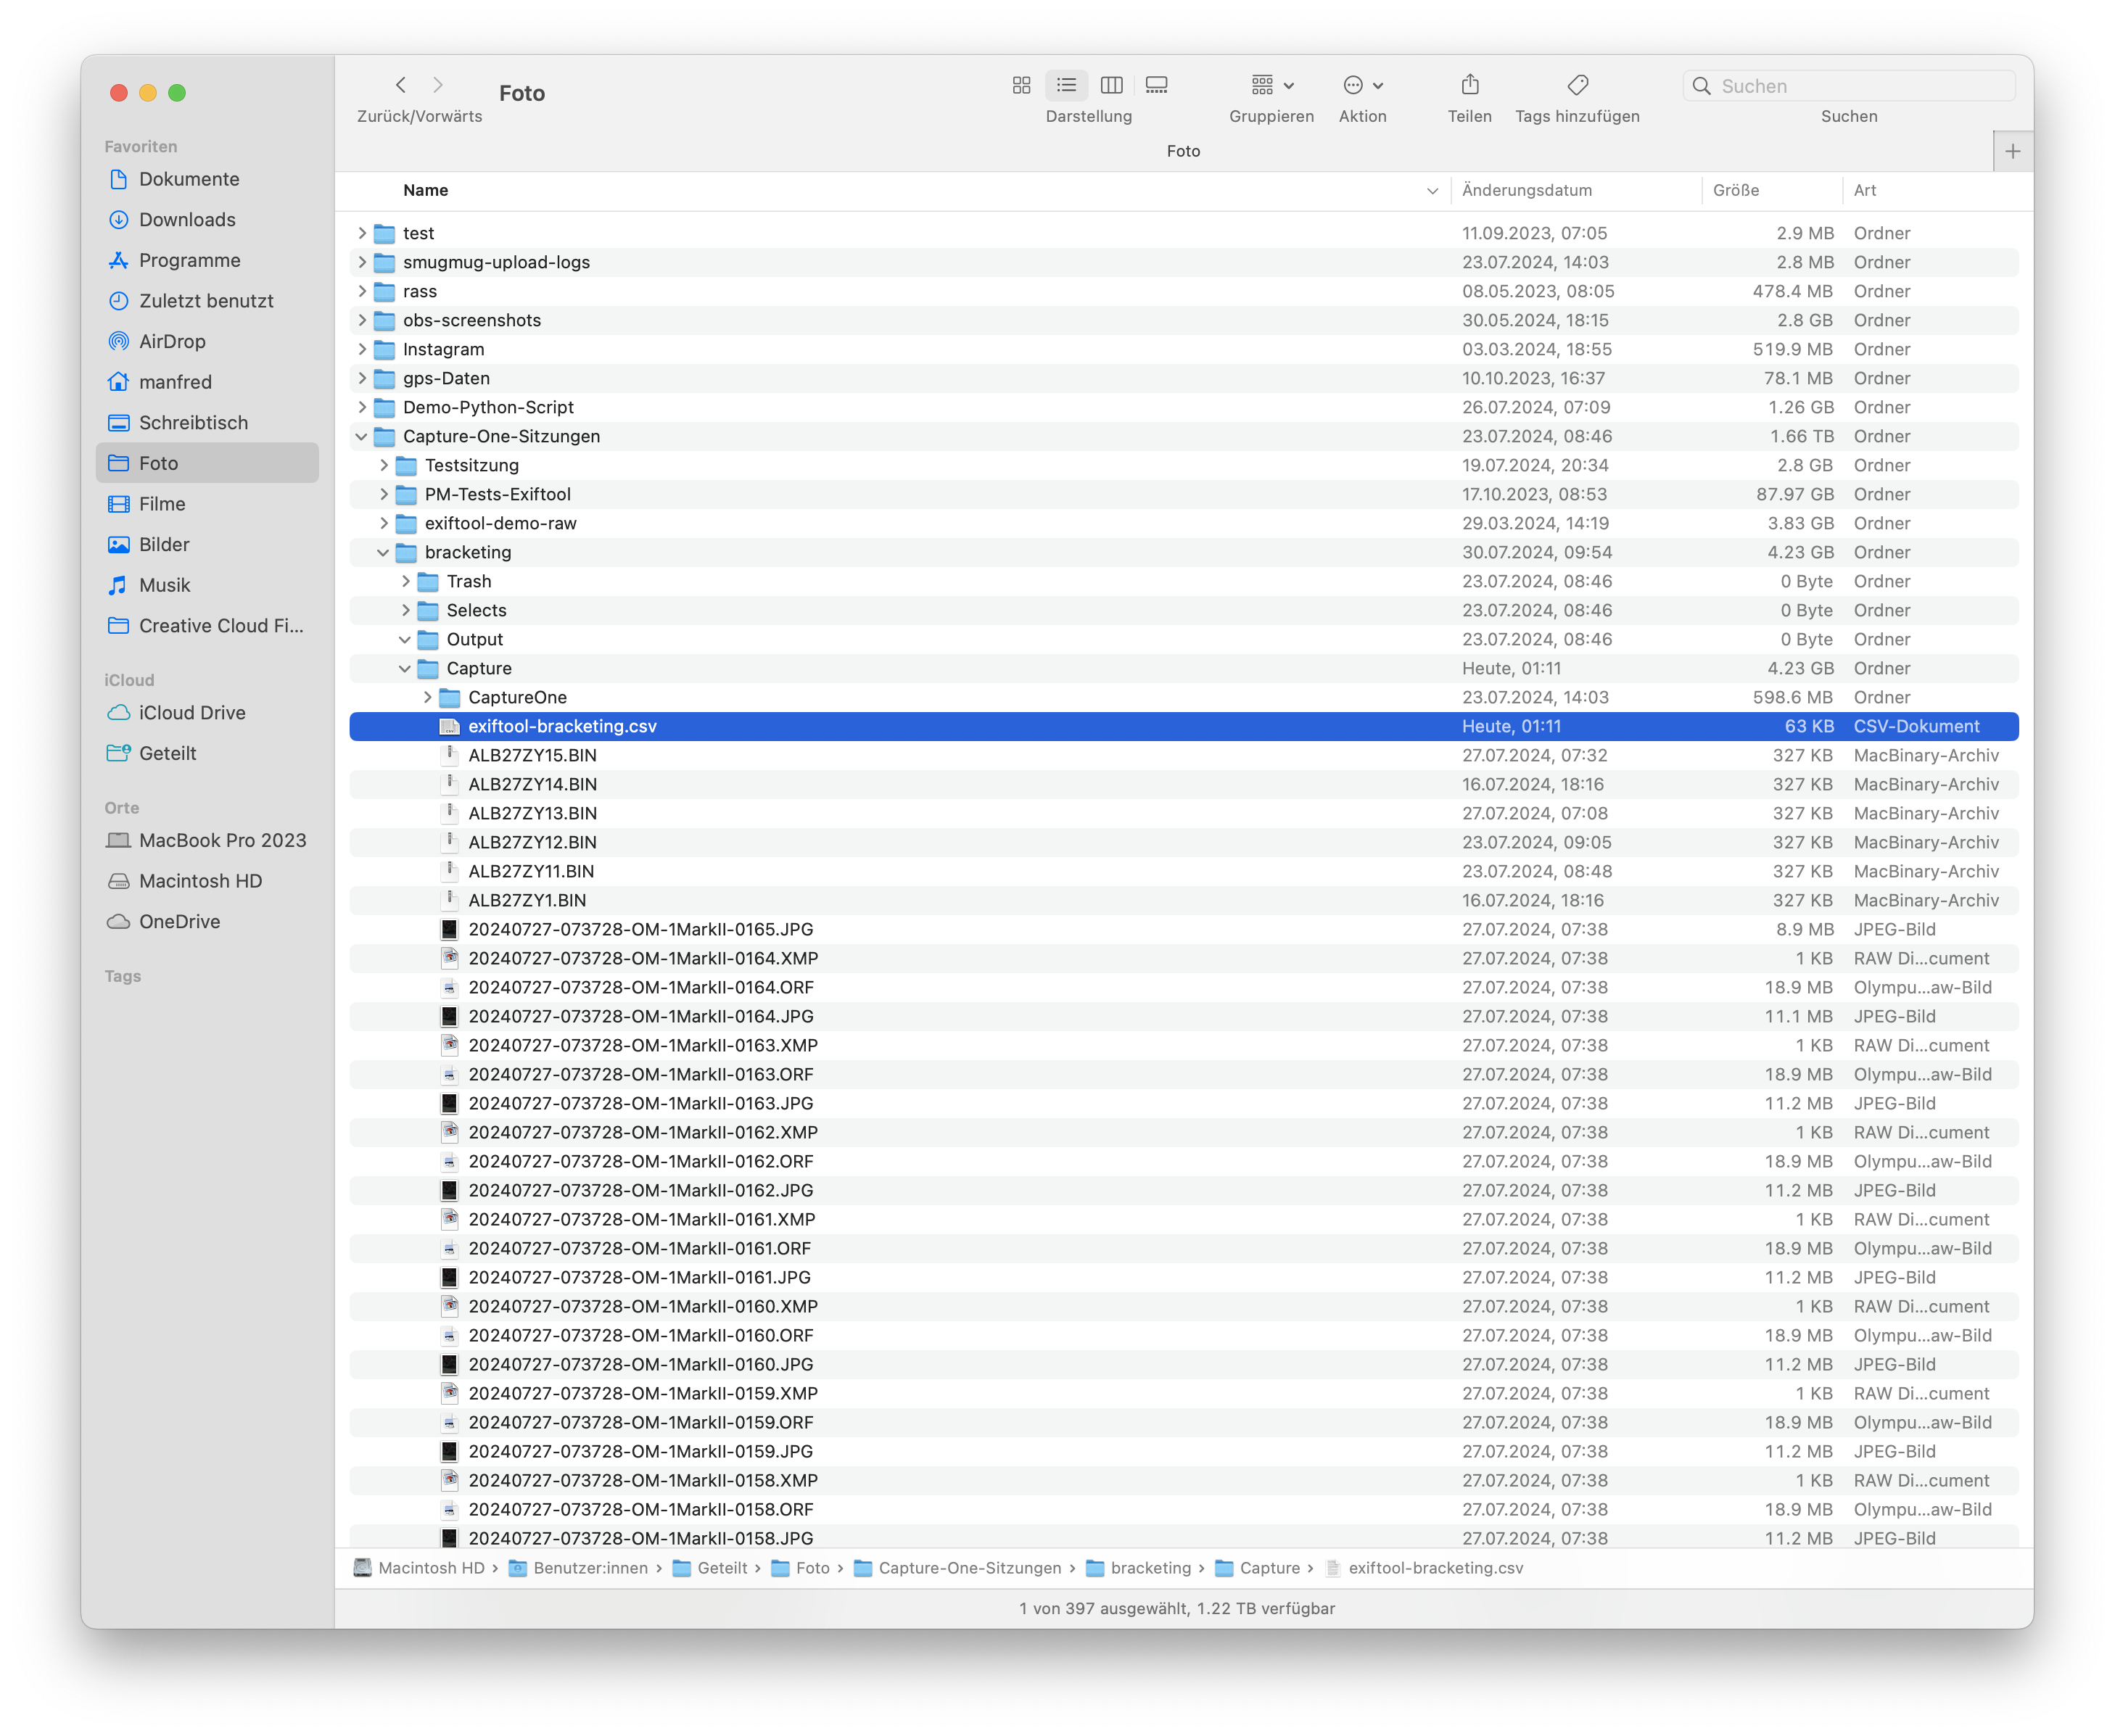Viewport: 2115px width, 1736px height.
Task: Open AirDrop in the sidebar
Action: tap(172, 341)
